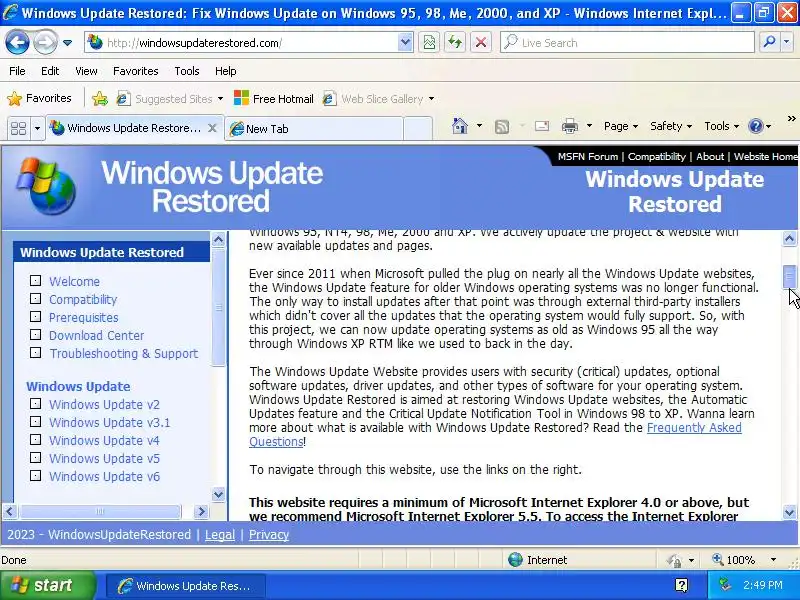Screen dimensions: 800x600
Task: Click the sidebar horizontal scrollbar thumb
Action: pyautogui.click(x=100, y=511)
